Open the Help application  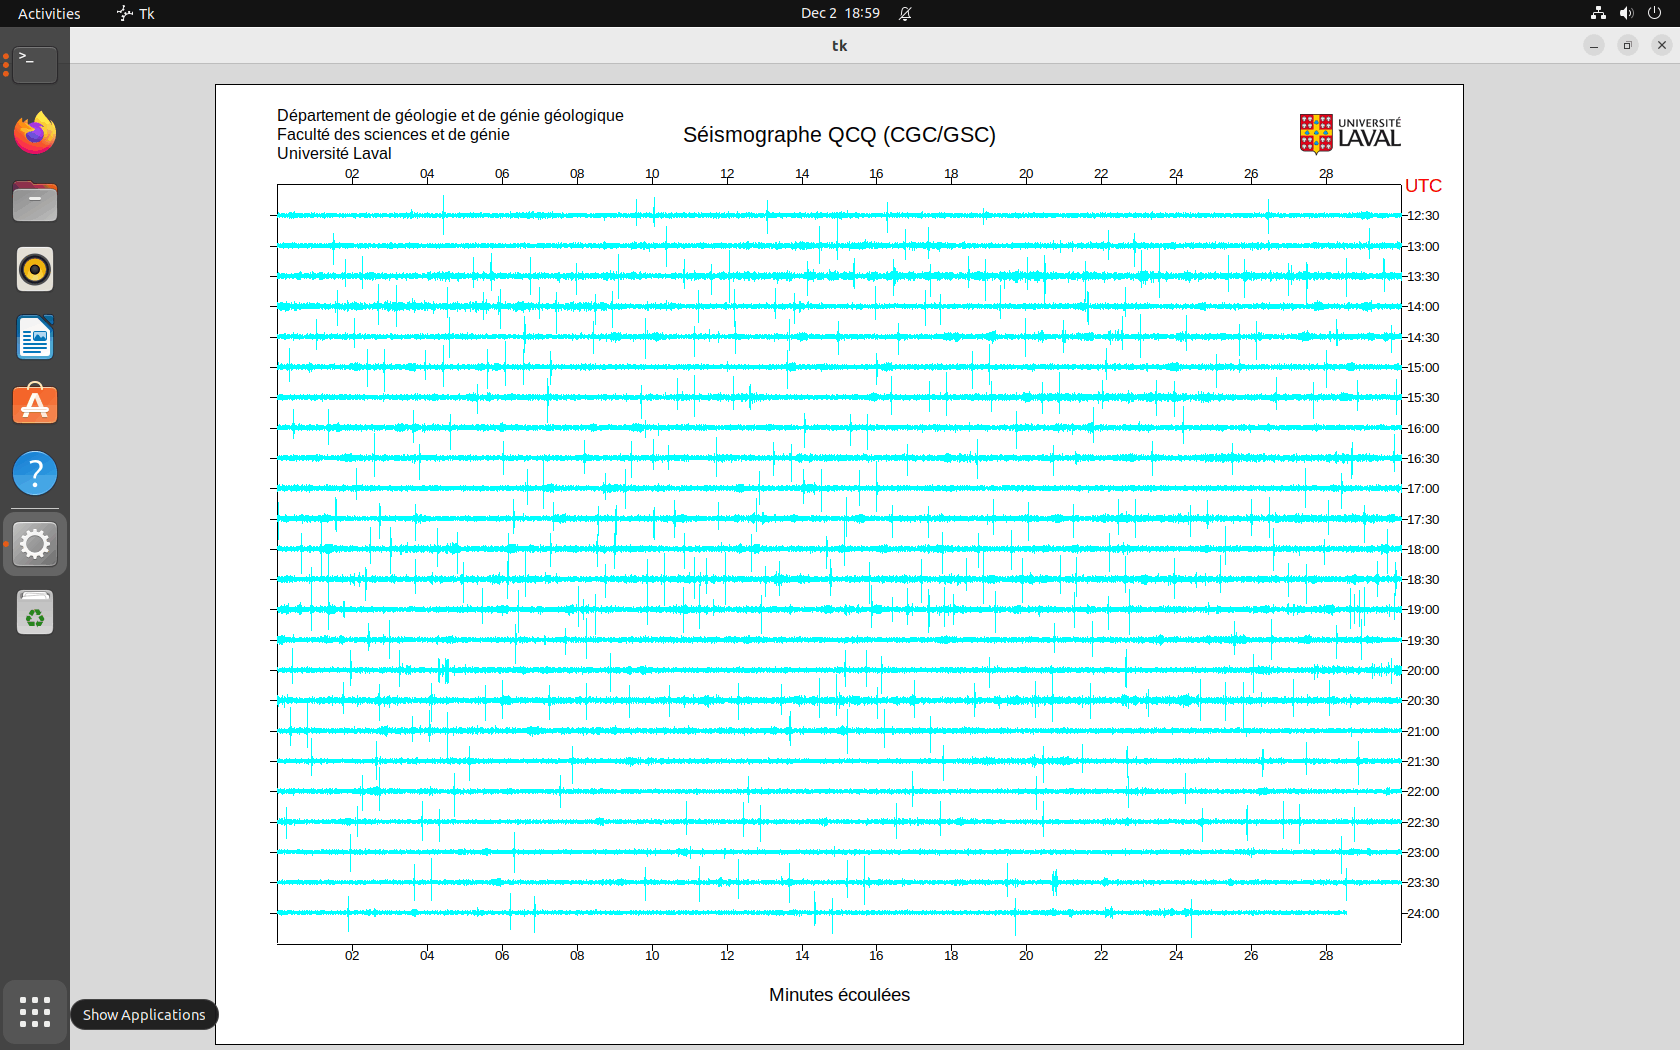click(x=35, y=473)
